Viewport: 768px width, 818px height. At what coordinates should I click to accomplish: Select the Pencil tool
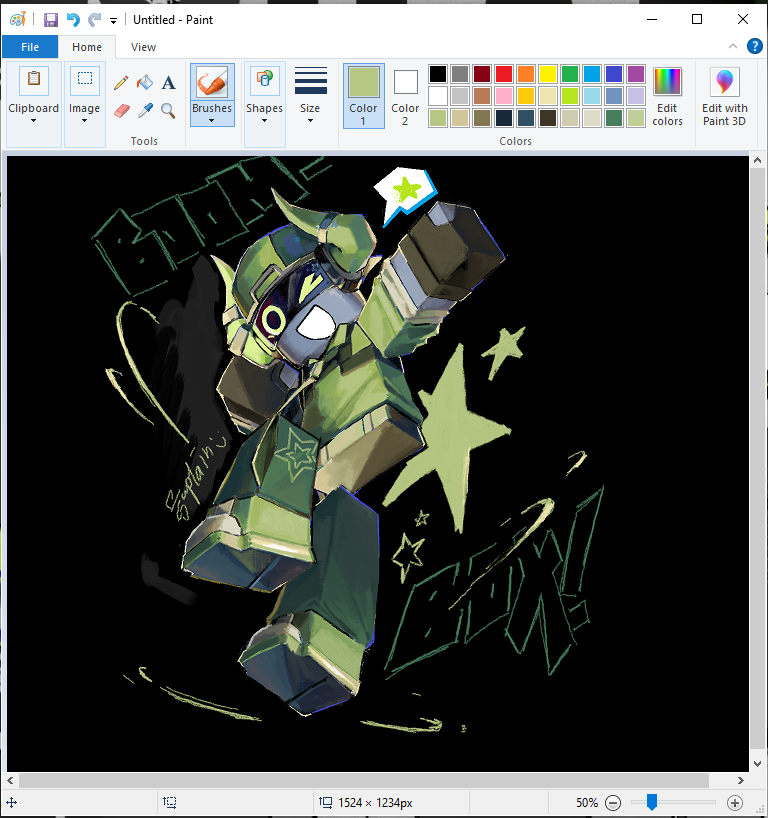[x=121, y=82]
